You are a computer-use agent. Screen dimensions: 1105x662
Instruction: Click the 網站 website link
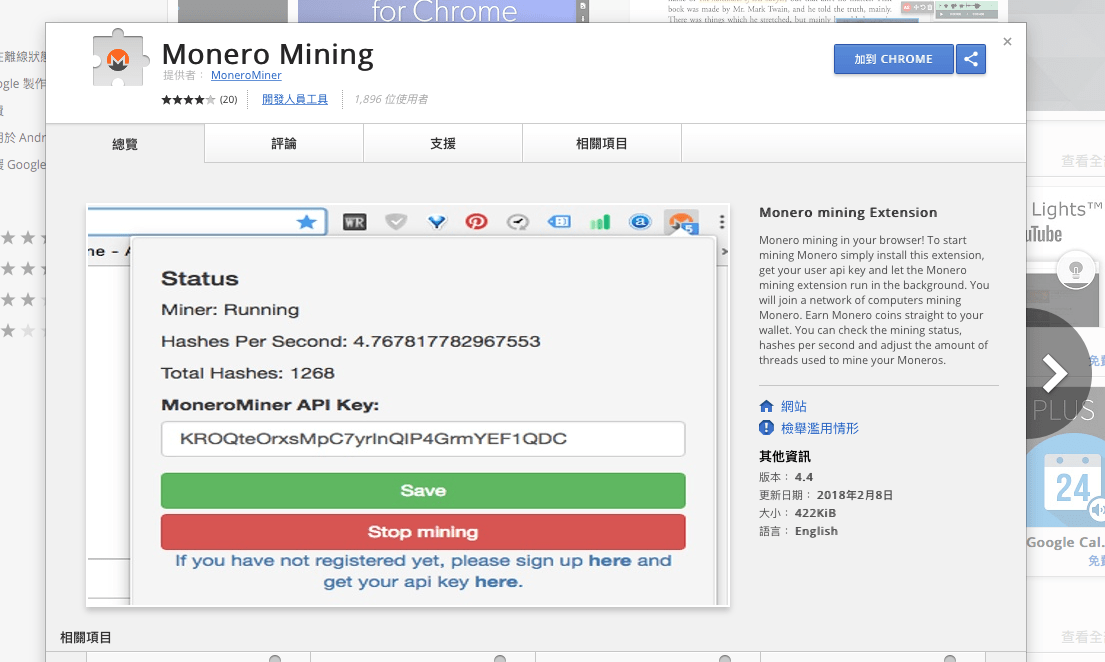click(794, 406)
